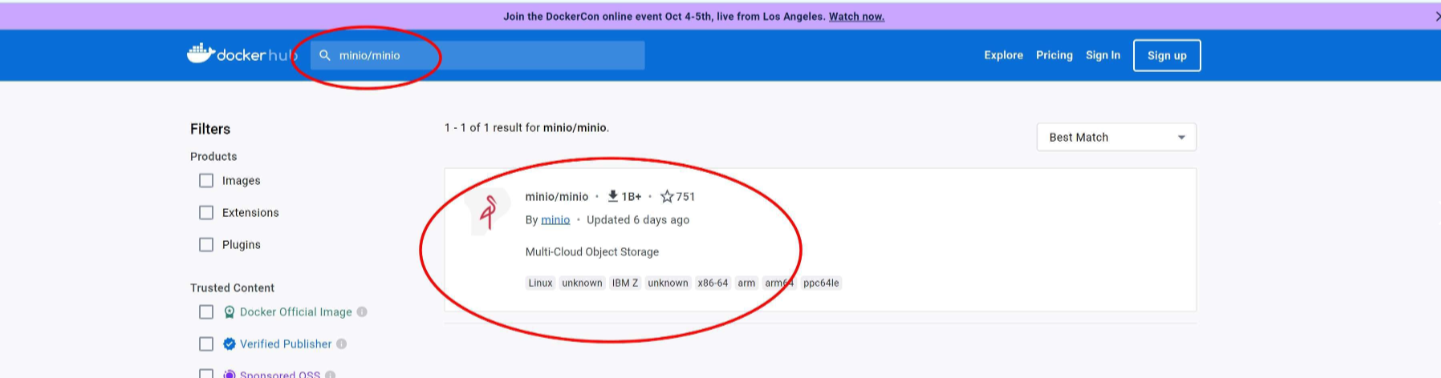The height and width of the screenshot is (378, 1441).
Task: Click the Updated 6 days ago text
Action: coord(638,220)
